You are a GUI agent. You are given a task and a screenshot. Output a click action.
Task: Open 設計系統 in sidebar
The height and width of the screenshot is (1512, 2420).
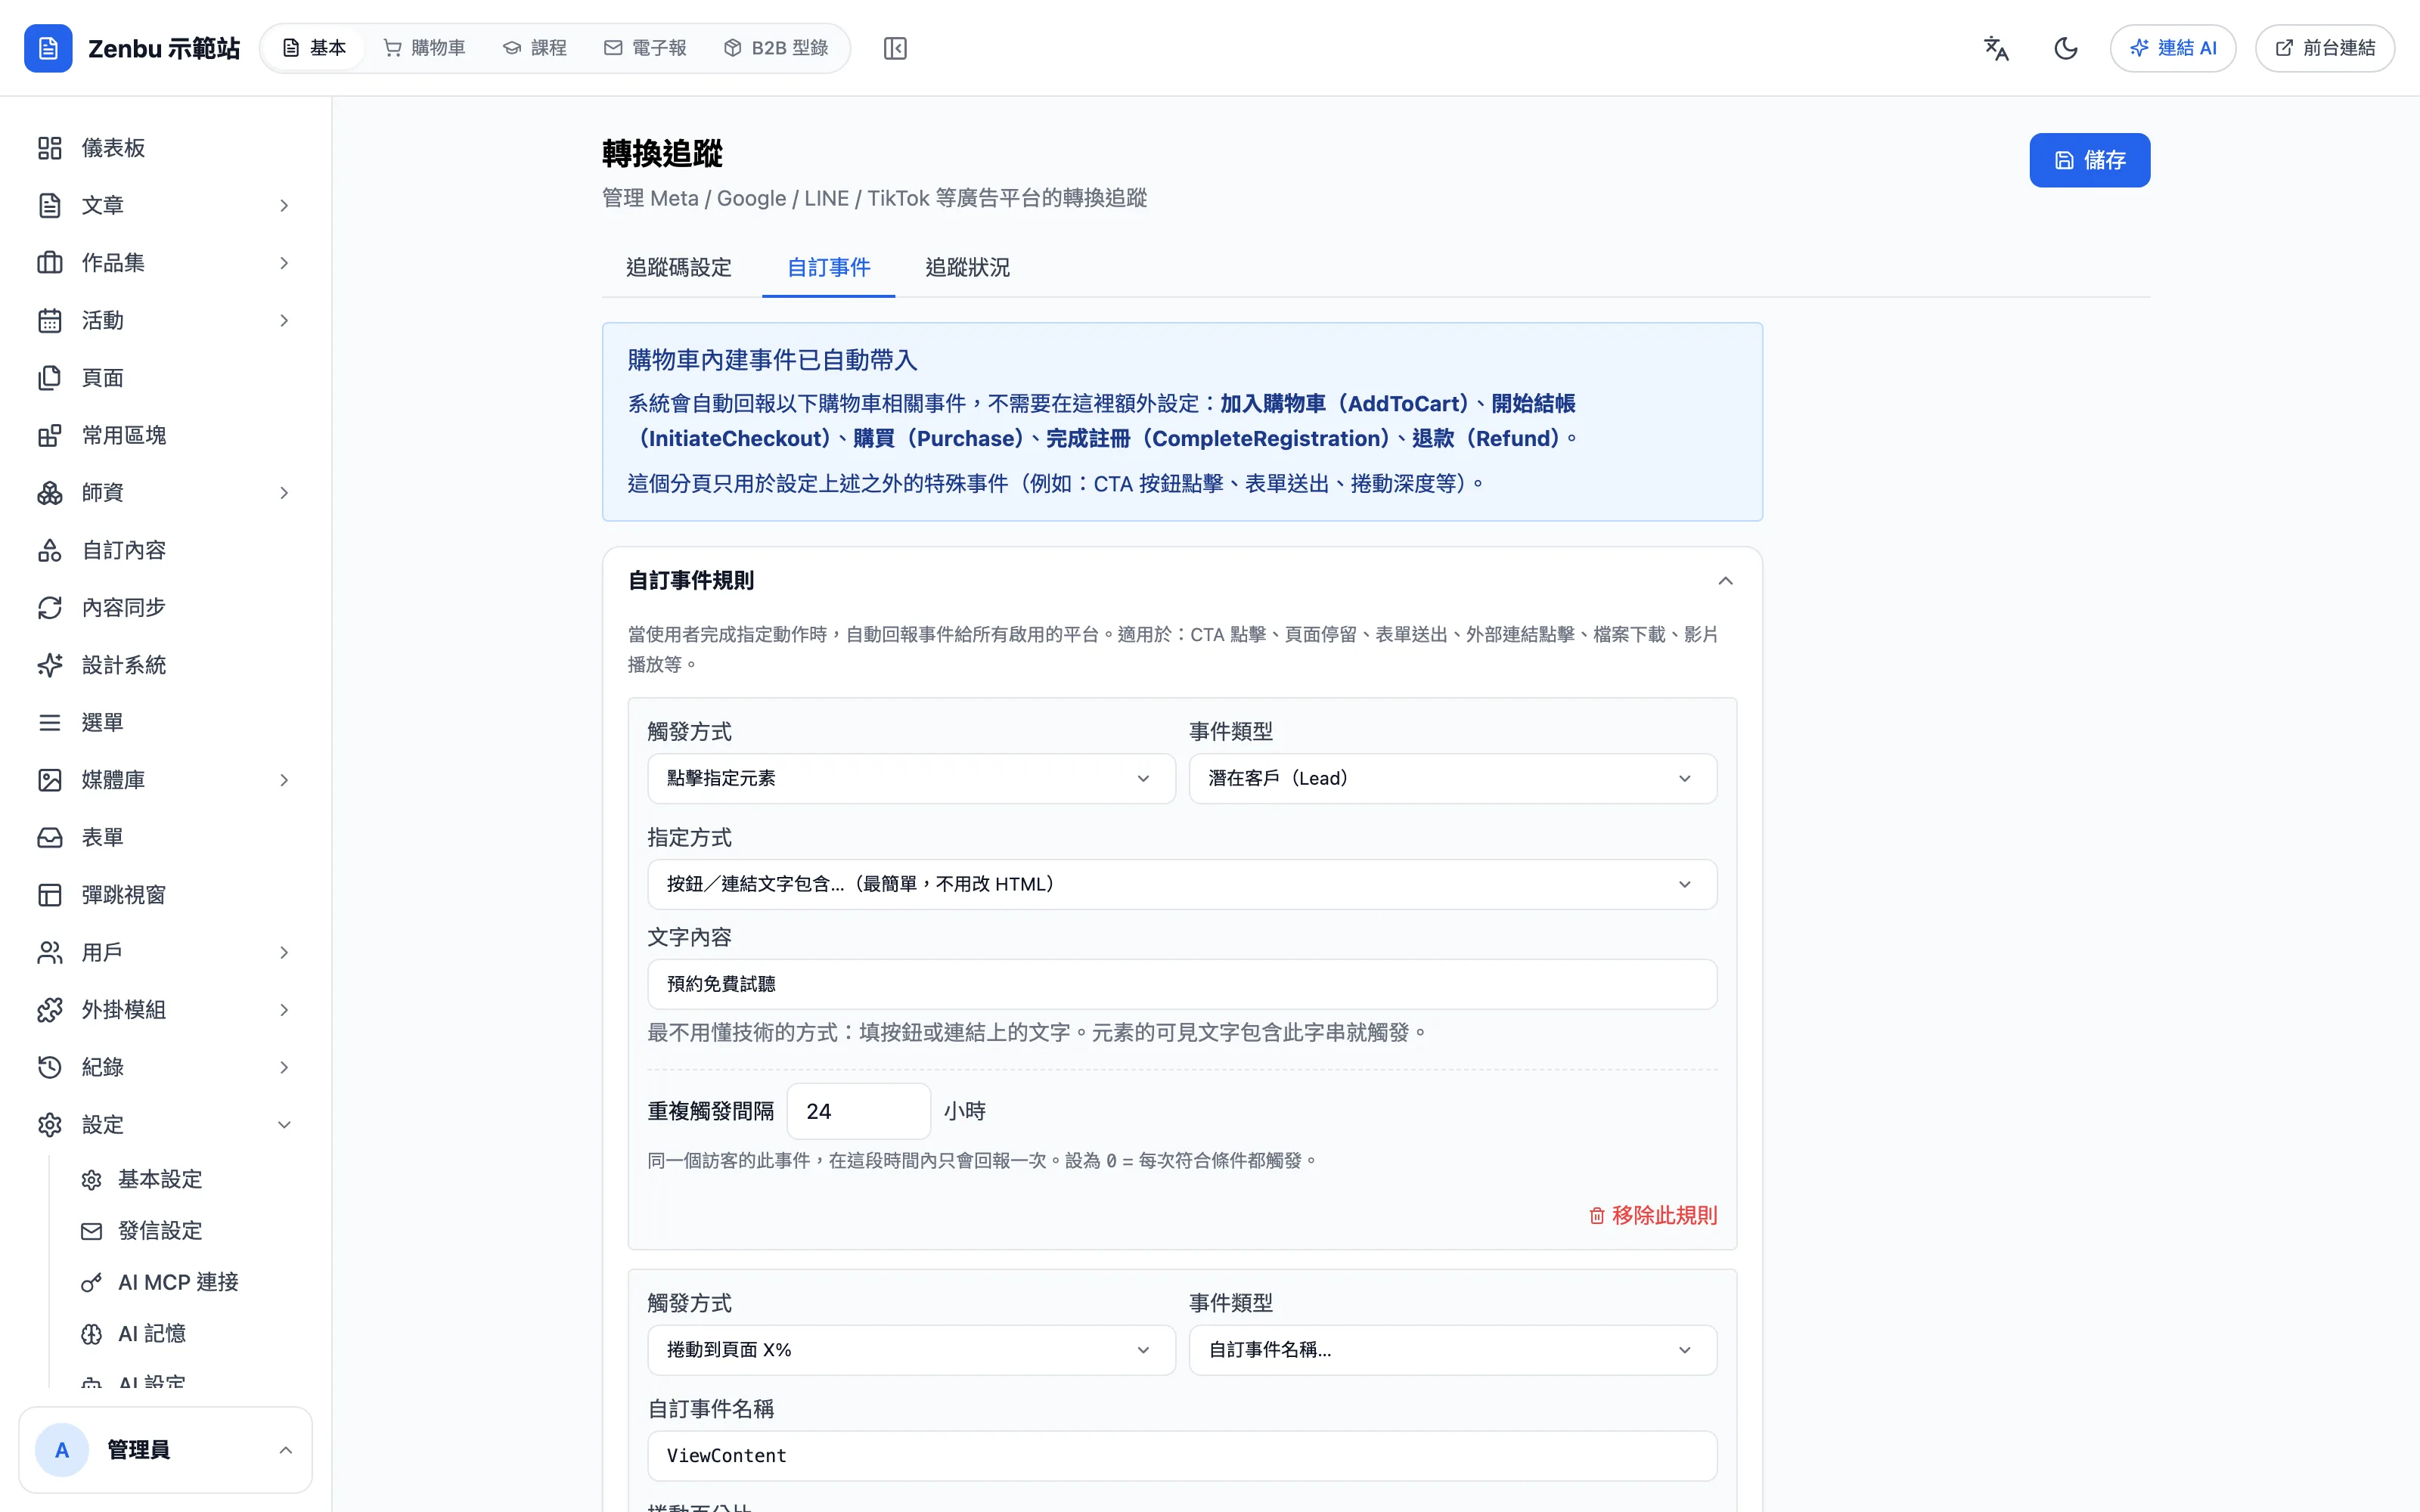coord(166,665)
